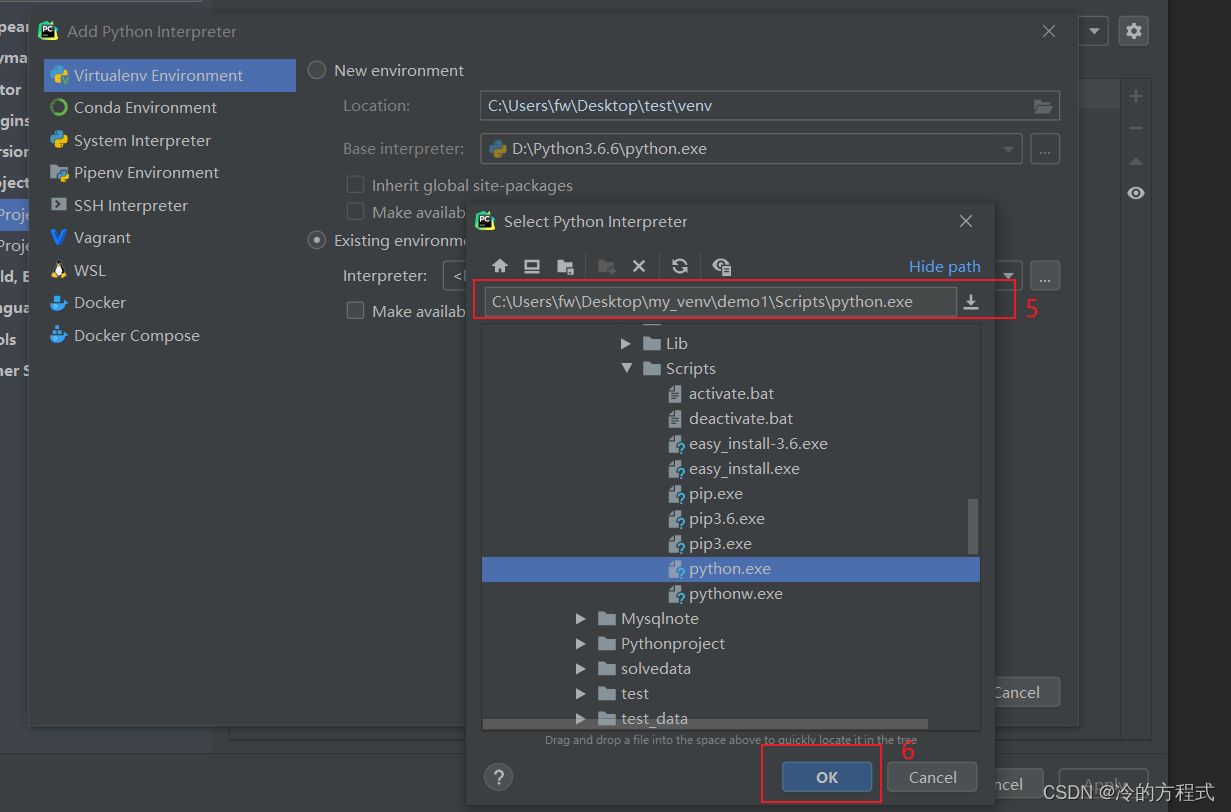
Task: Toggle show hidden files and directories
Action: click(722, 266)
